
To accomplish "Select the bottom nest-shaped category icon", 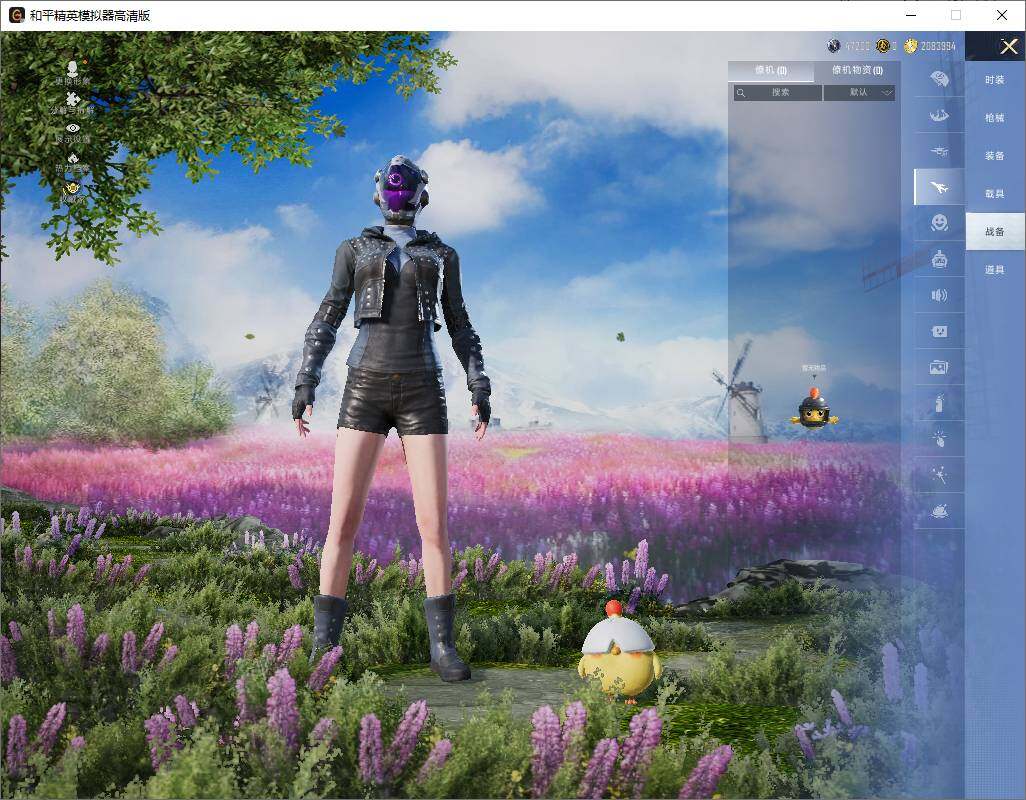I will [x=940, y=510].
